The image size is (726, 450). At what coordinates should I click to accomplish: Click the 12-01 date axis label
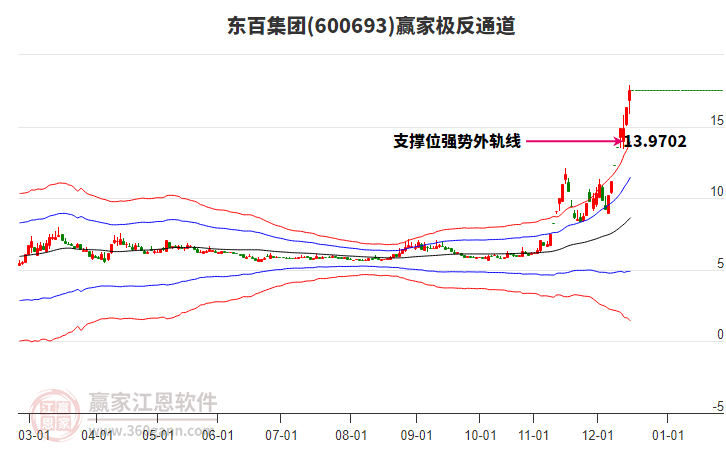(597, 435)
